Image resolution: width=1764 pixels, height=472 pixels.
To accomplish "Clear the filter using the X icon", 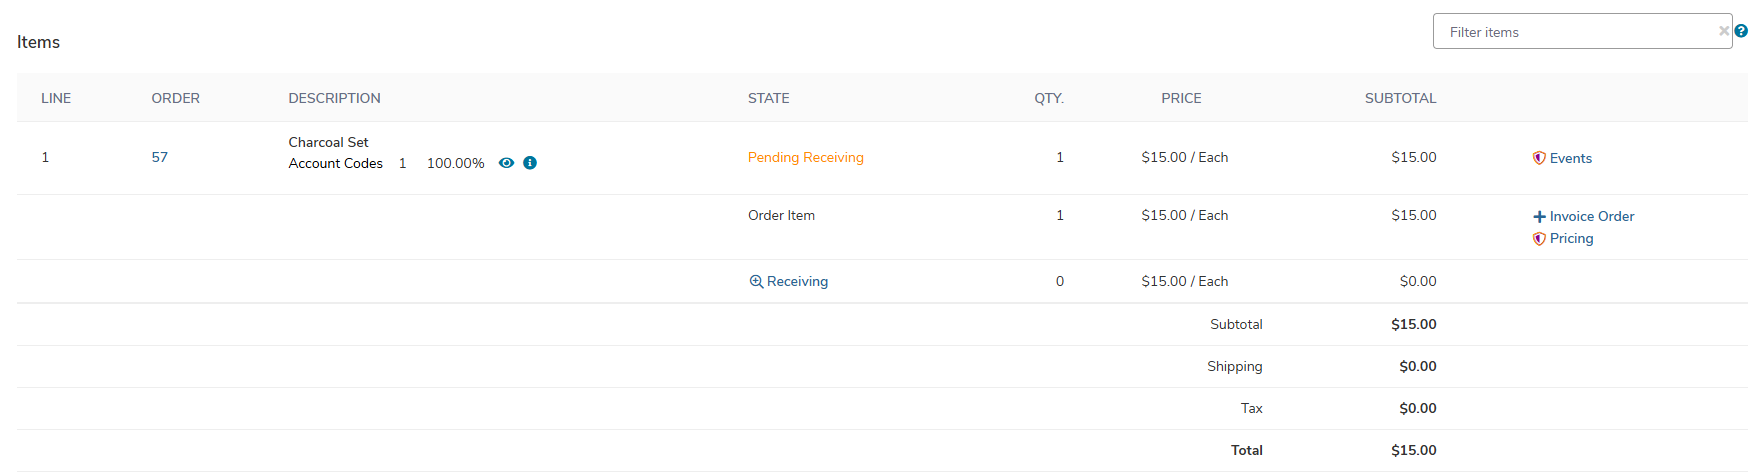I will 1724,31.
